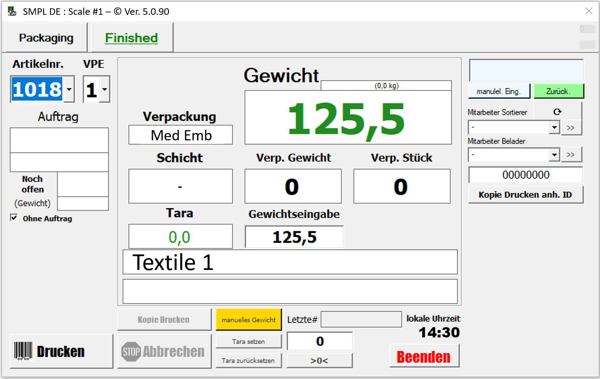Switch to the Finished tab
This screenshot has height=379, width=600.
131,38
